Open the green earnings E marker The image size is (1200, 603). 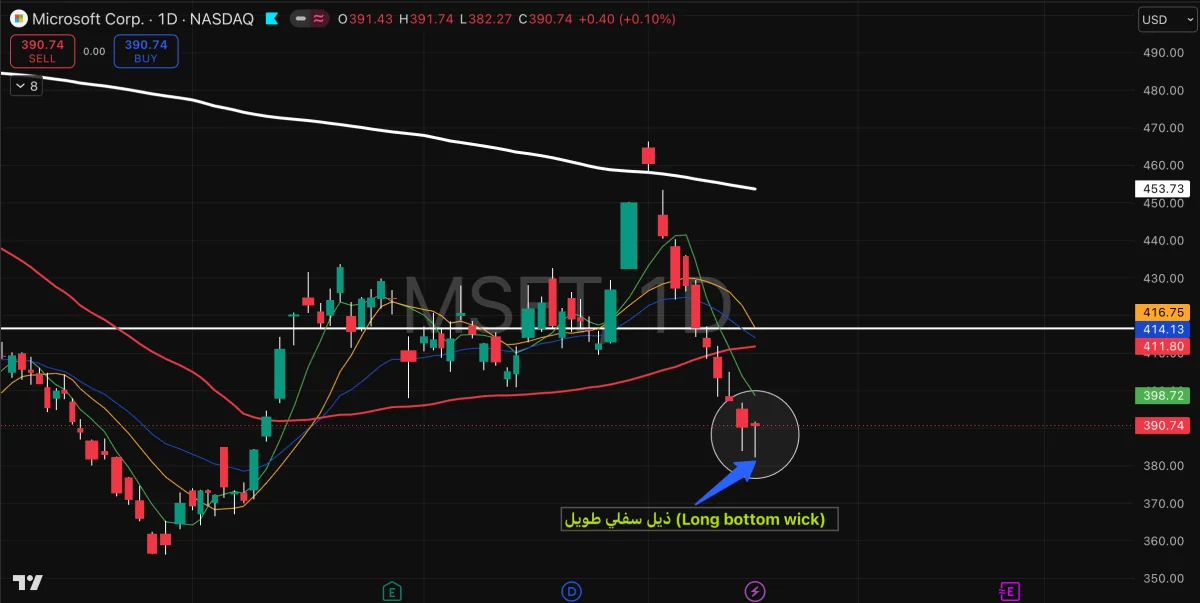point(392,591)
